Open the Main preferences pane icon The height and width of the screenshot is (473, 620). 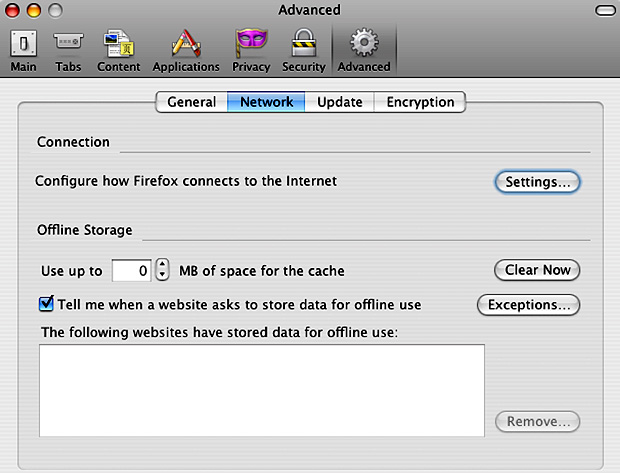point(23,44)
